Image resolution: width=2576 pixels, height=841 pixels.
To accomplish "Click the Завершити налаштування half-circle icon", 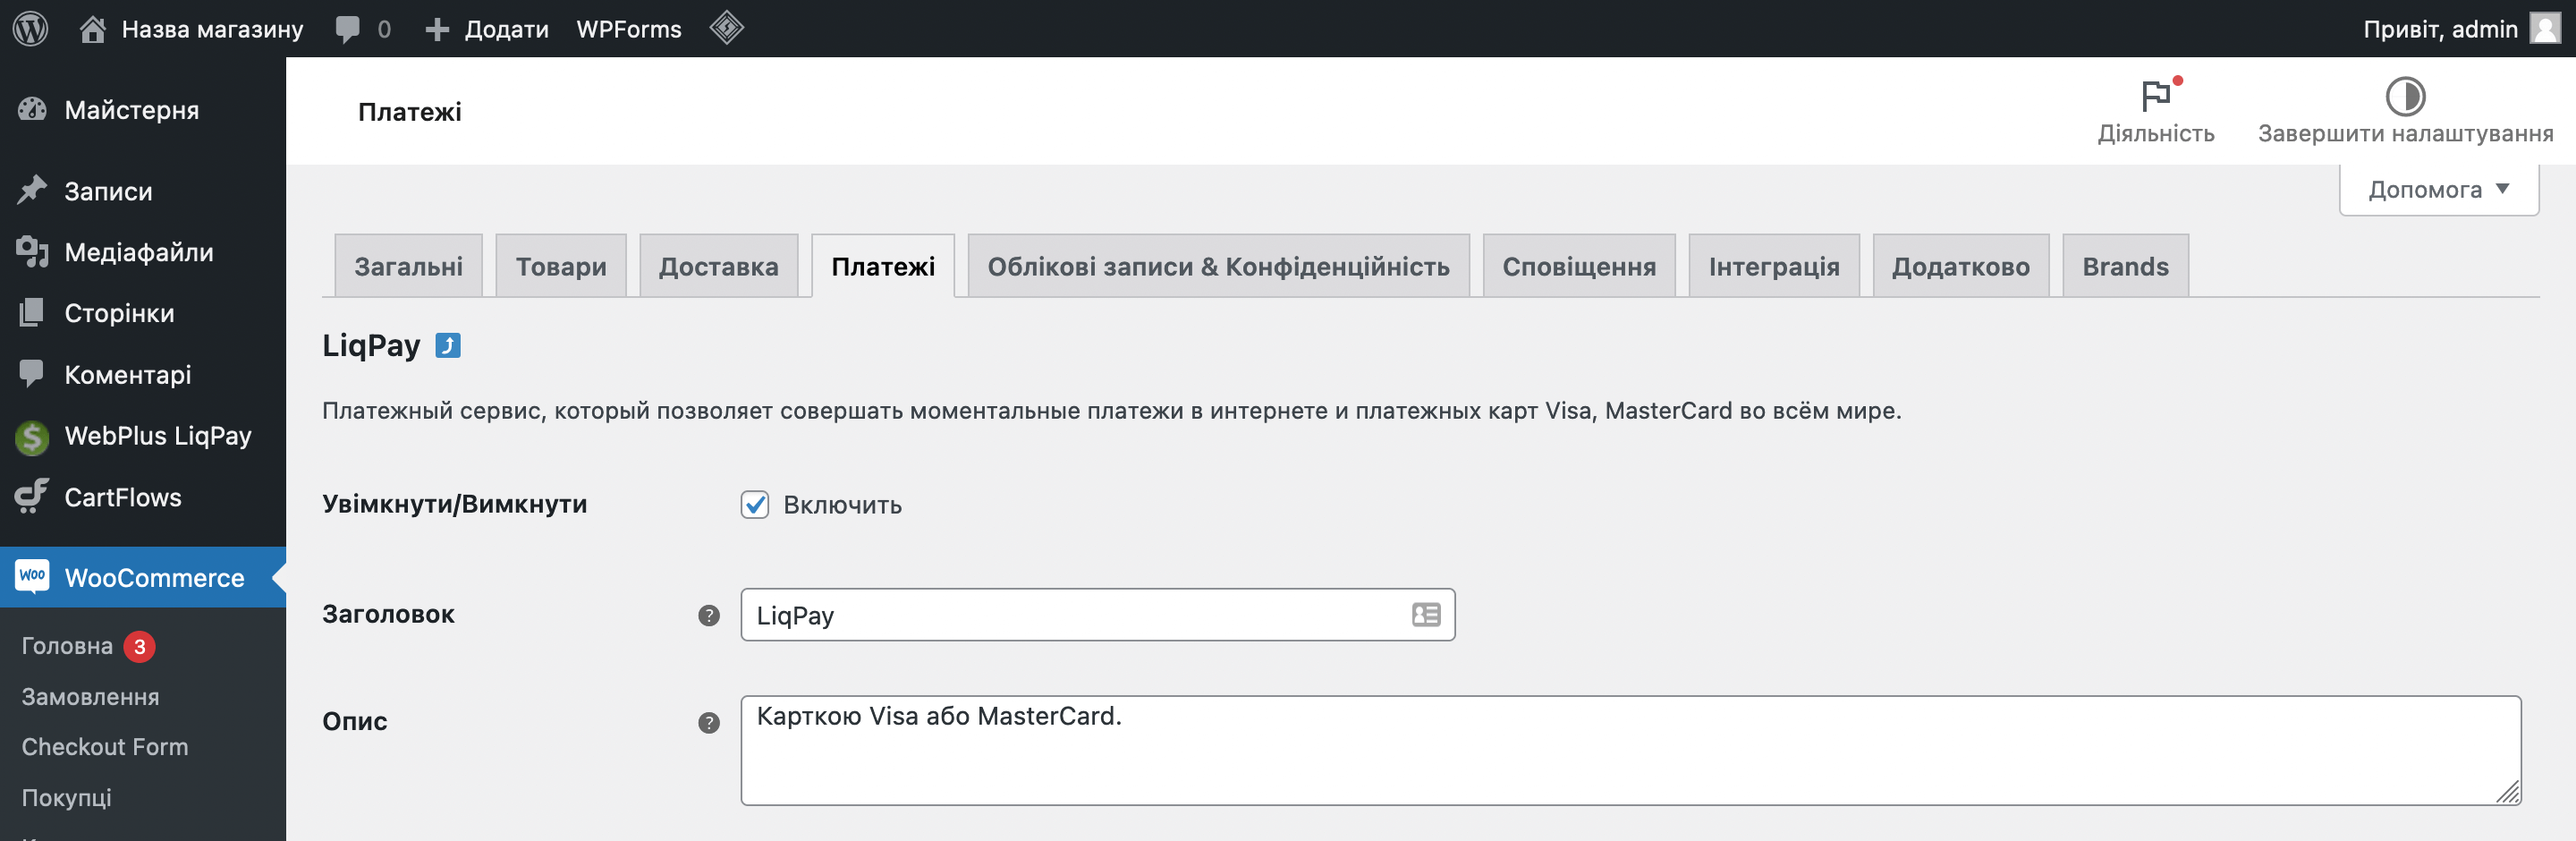I will pyautogui.click(x=2405, y=96).
